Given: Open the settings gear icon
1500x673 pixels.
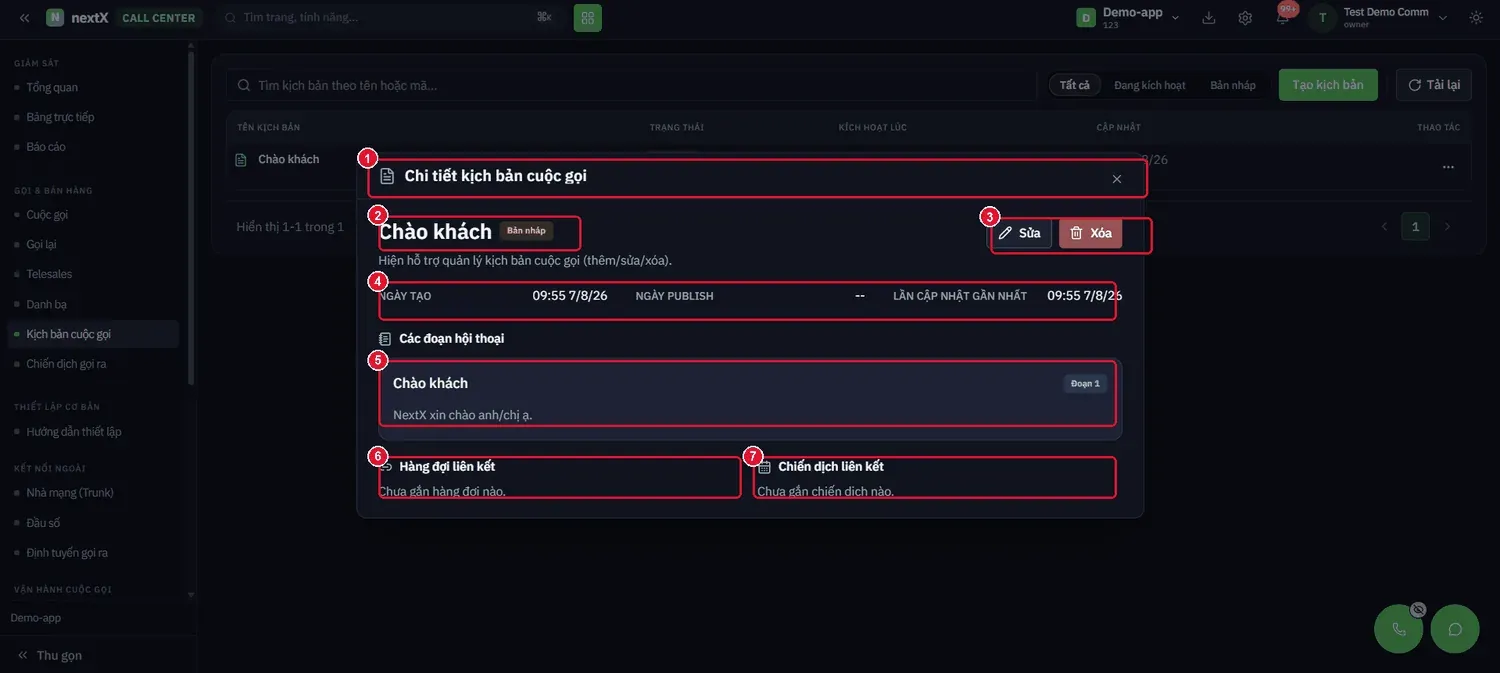Looking at the screenshot, I should click(1245, 18).
